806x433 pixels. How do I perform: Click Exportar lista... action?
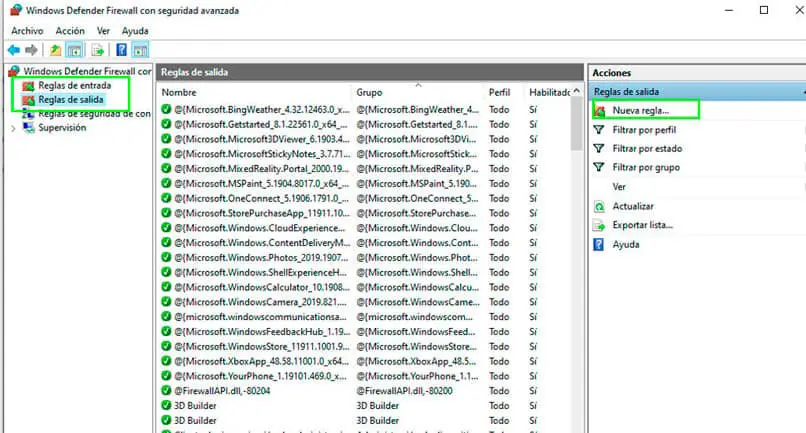[643, 225]
